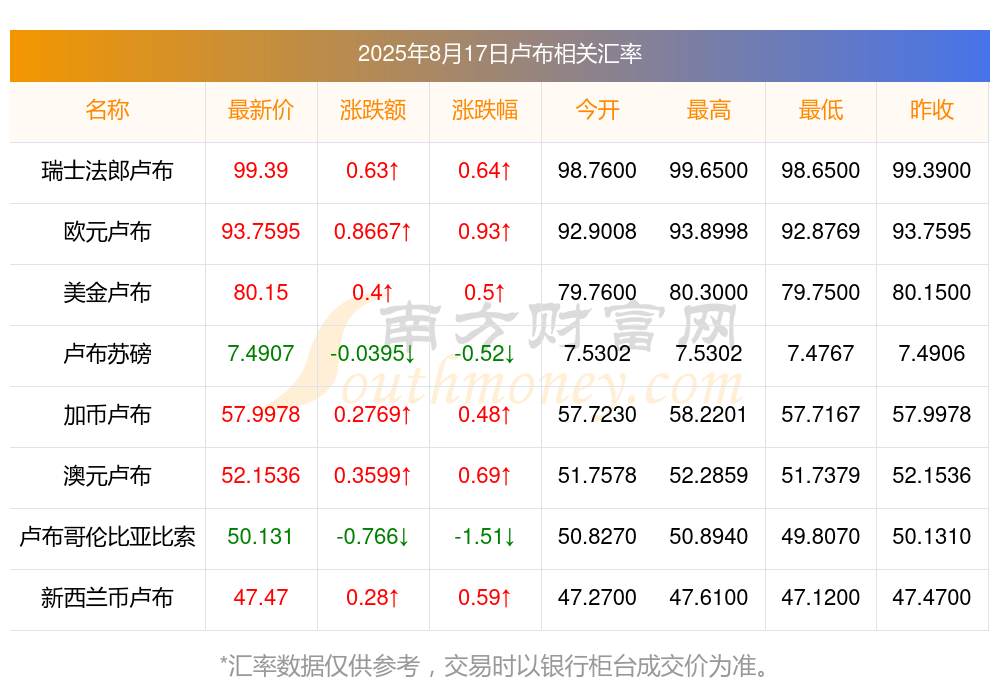Click the change percent -1.51↓

[485, 537]
